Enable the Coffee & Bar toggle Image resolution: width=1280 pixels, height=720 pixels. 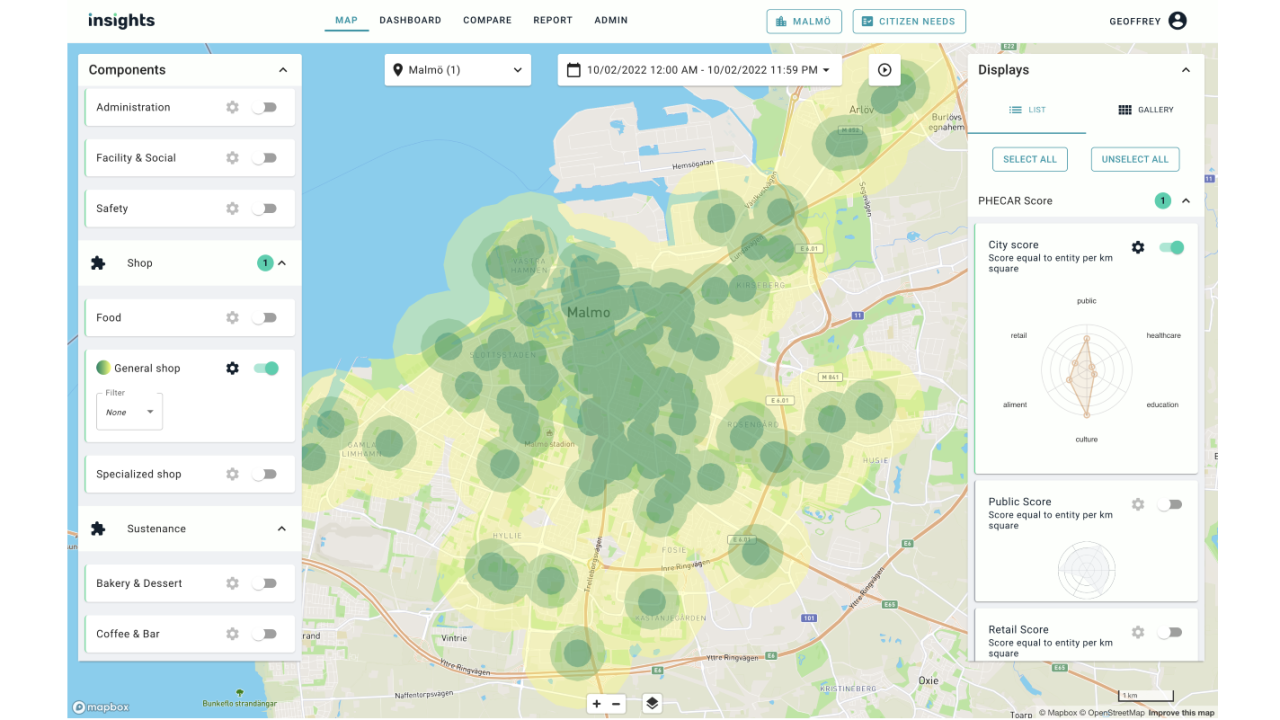(x=264, y=634)
